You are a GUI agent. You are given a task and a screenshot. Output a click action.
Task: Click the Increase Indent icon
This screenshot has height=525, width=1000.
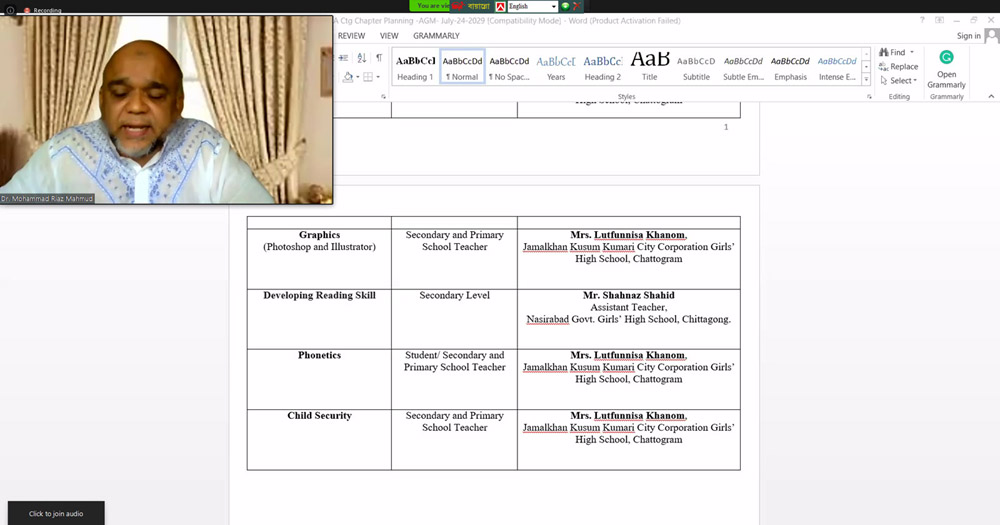coord(343,58)
